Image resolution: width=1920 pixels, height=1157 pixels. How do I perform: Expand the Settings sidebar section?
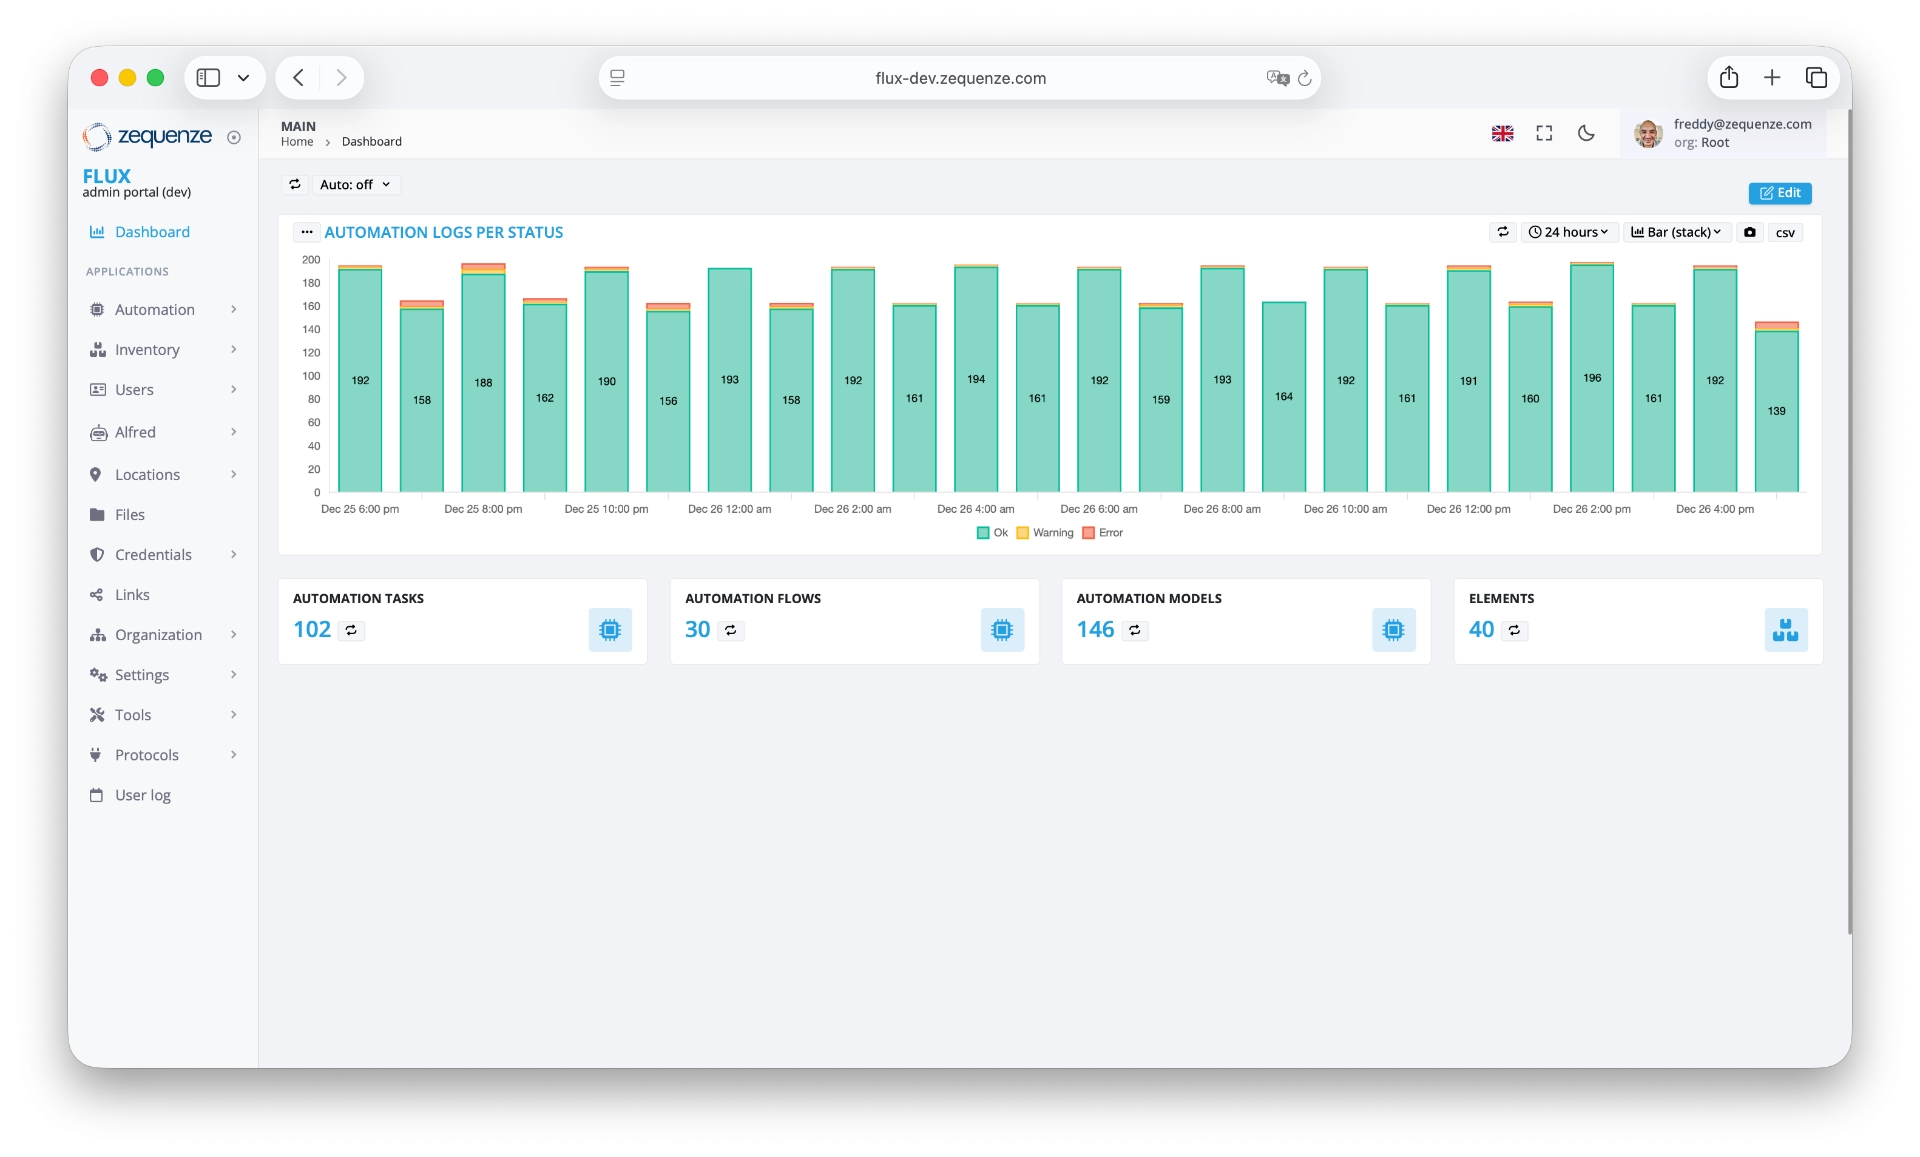pos(141,674)
